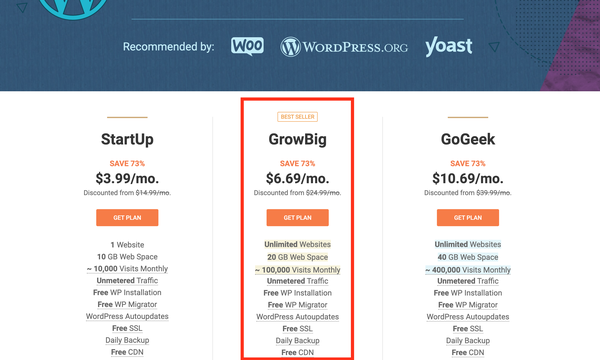Click GrowBig Unmetered Traffic feature
This screenshot has height=360, width=600.
coord(297,281)
